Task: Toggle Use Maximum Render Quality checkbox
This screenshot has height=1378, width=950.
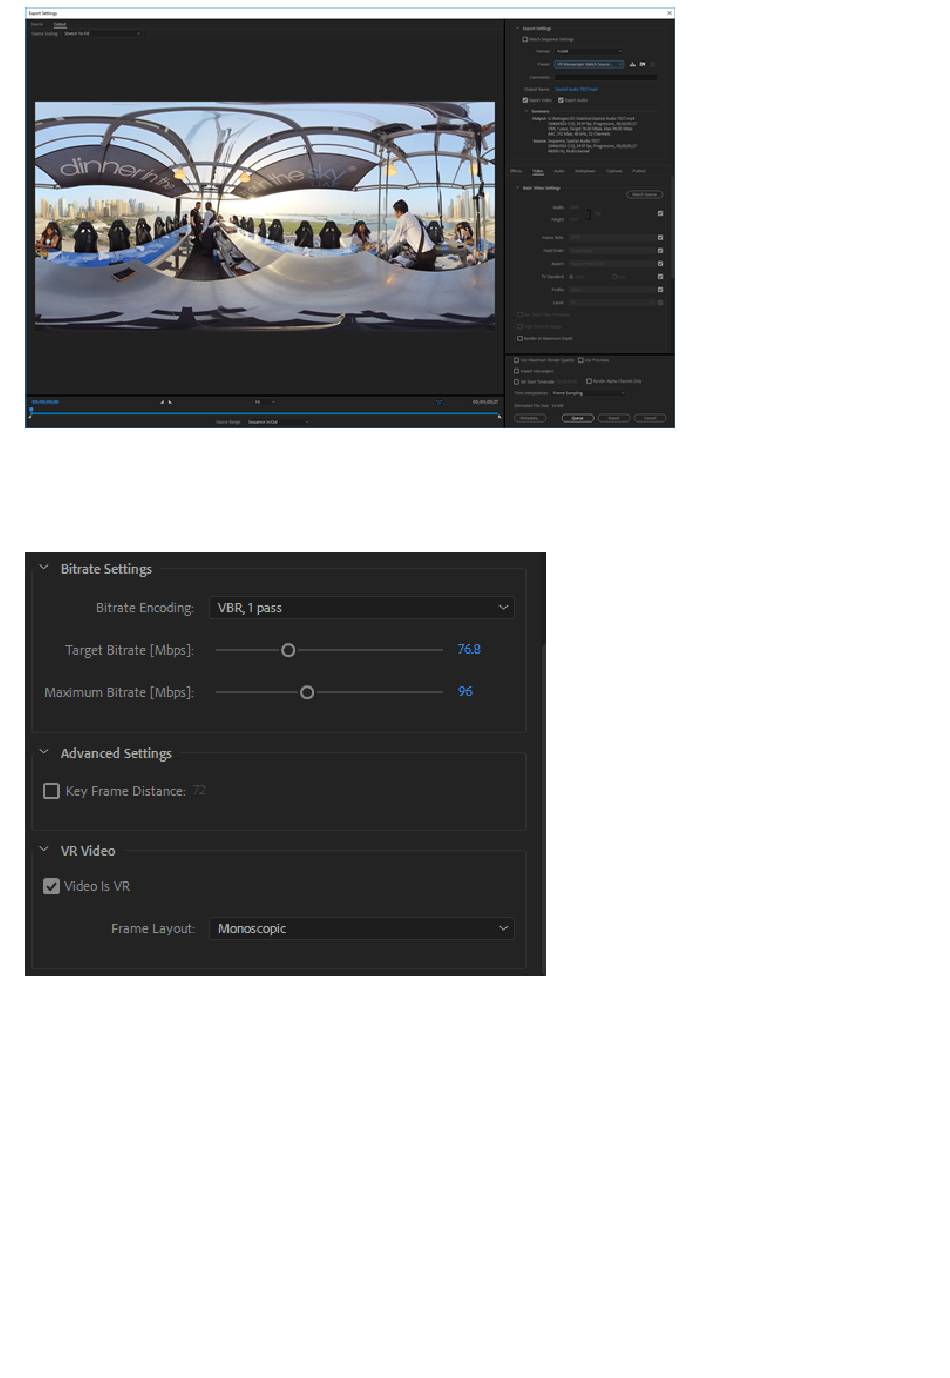Action: click(517, 360)
